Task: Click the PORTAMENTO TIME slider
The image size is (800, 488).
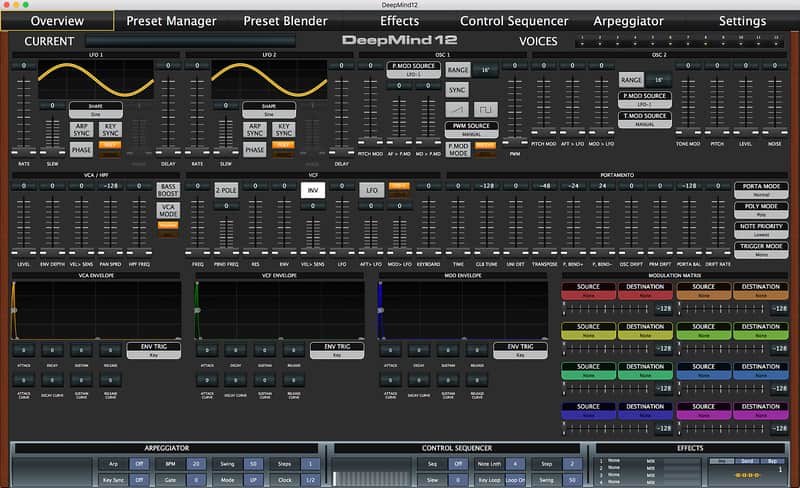Action: 458,226
